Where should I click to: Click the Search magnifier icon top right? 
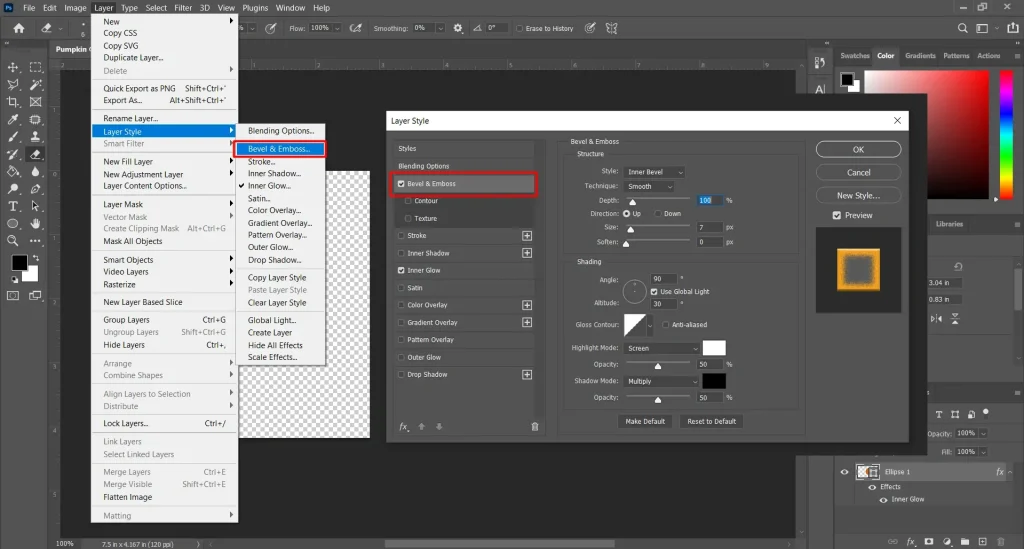coord(963,28)
